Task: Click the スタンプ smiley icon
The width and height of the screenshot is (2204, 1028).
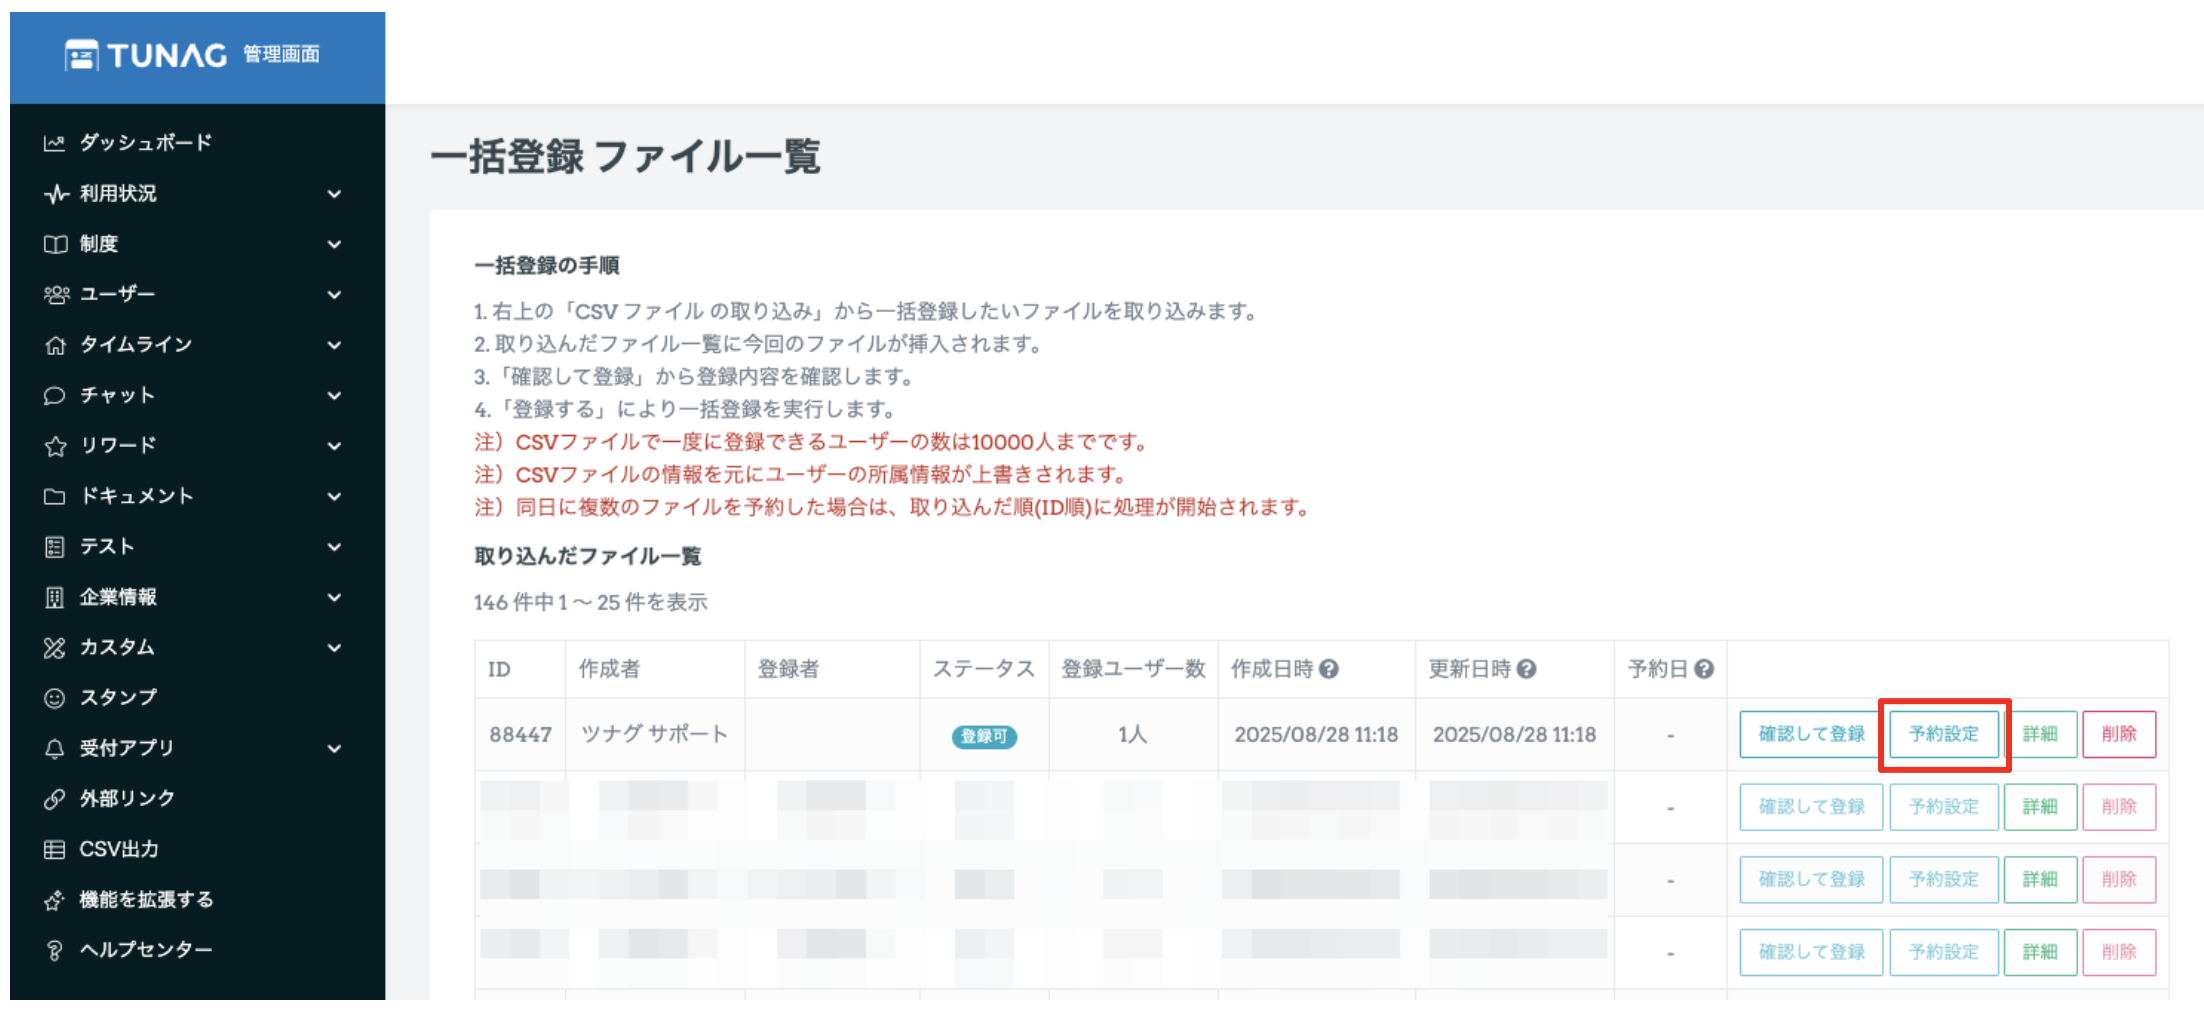Action: [x=54, y=698]
